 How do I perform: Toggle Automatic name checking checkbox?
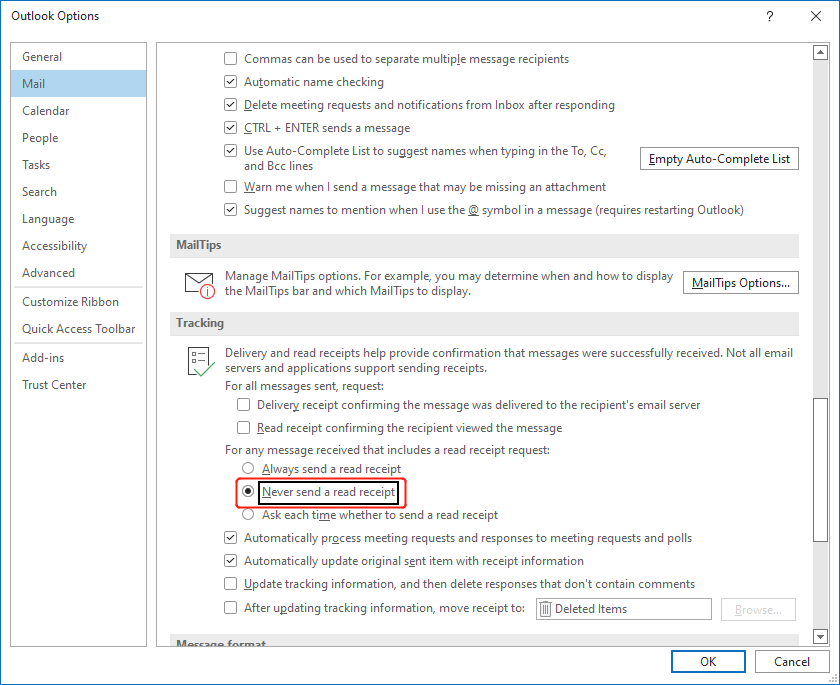pyautogui.click(x=230, y=81)
